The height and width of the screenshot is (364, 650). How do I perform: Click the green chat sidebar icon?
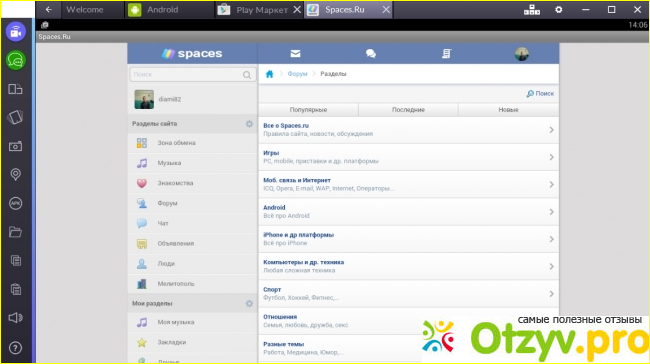tap(16, 61)
